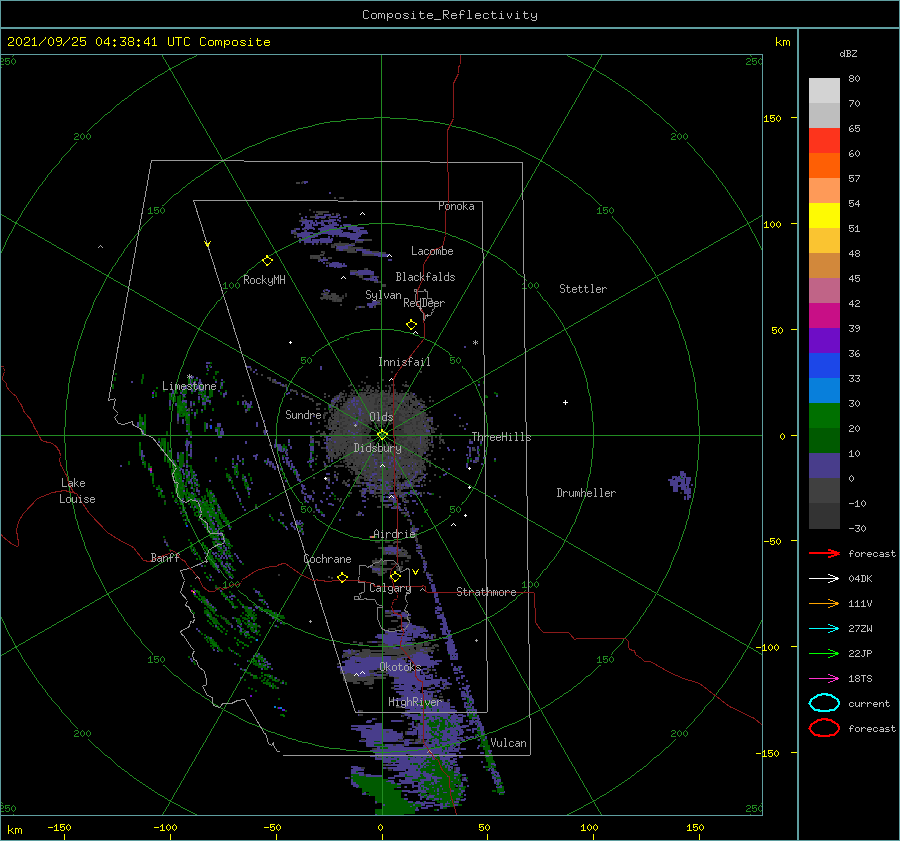The height and width of the screenshot is (841, 900).
Task: Click the Drumheller city label
Action: click(x=586, y=493)
